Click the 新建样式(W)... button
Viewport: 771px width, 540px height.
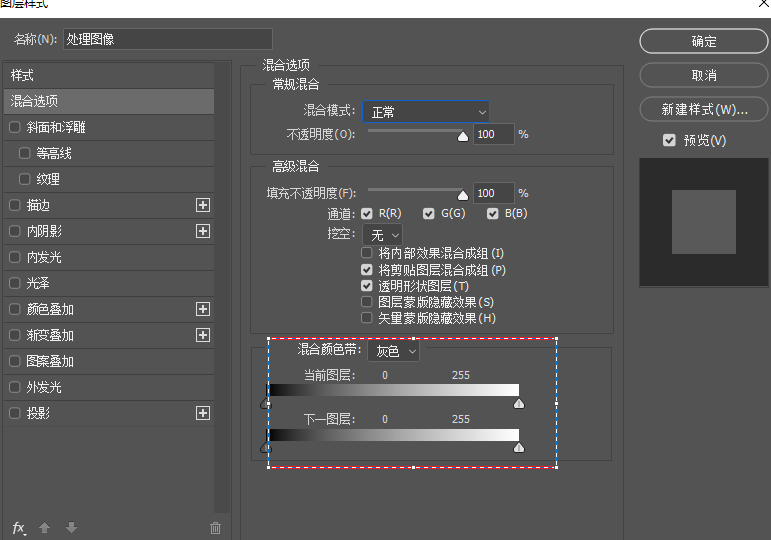(x=703, y=109)
